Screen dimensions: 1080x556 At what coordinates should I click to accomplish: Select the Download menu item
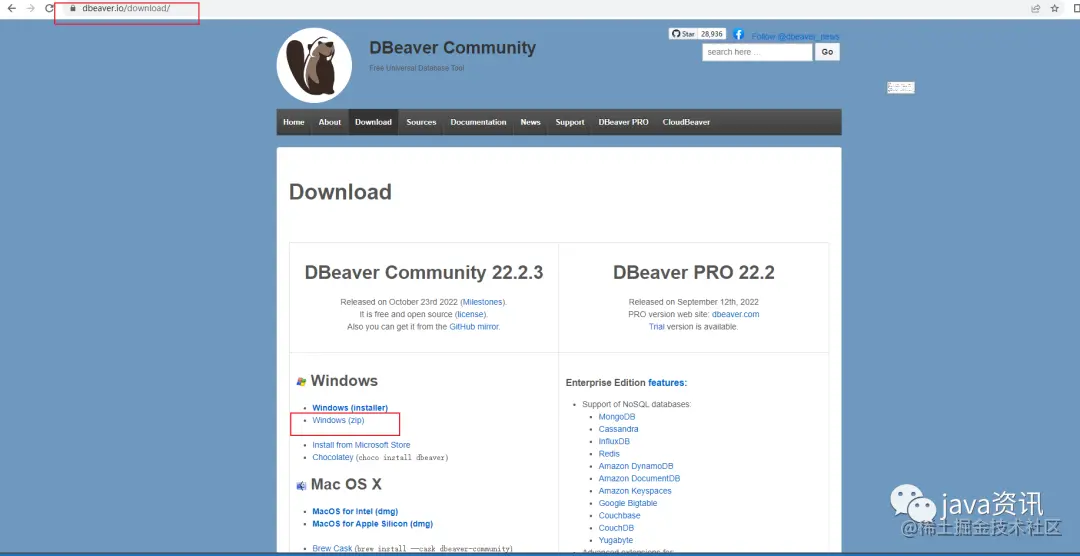pyautogui.click(x=373, y=122)
